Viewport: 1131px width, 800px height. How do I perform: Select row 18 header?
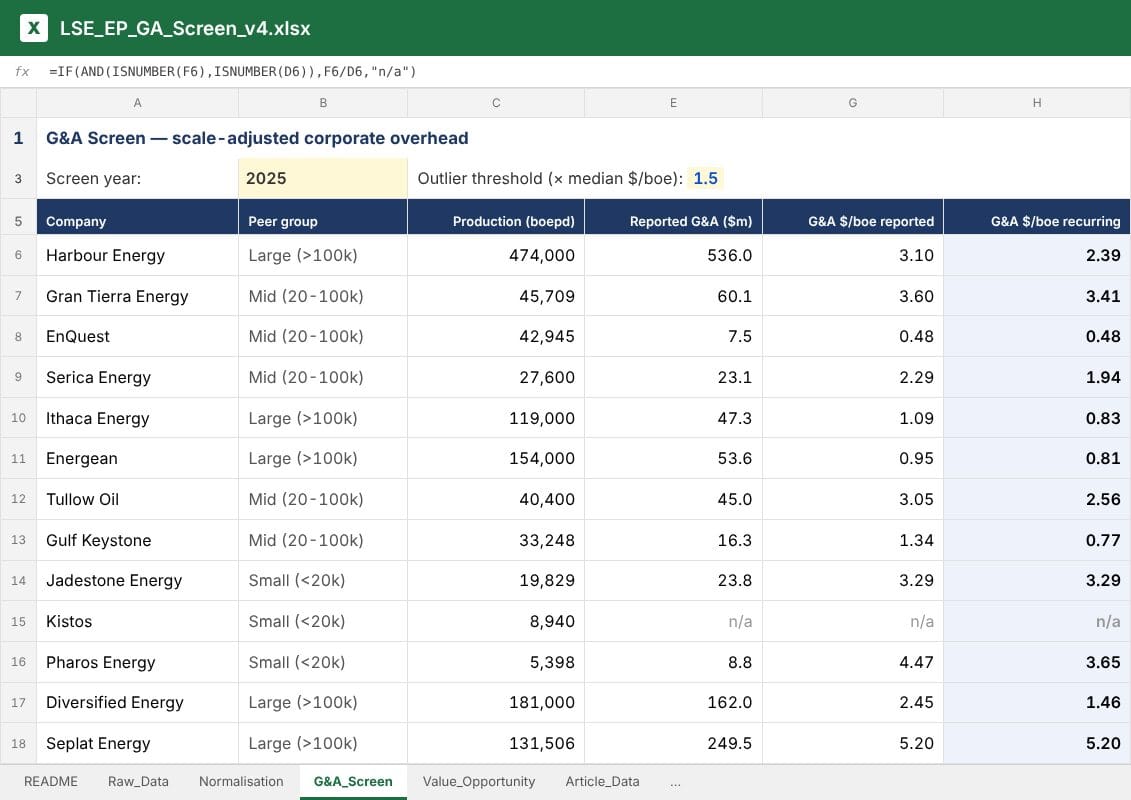pos(18,743)
